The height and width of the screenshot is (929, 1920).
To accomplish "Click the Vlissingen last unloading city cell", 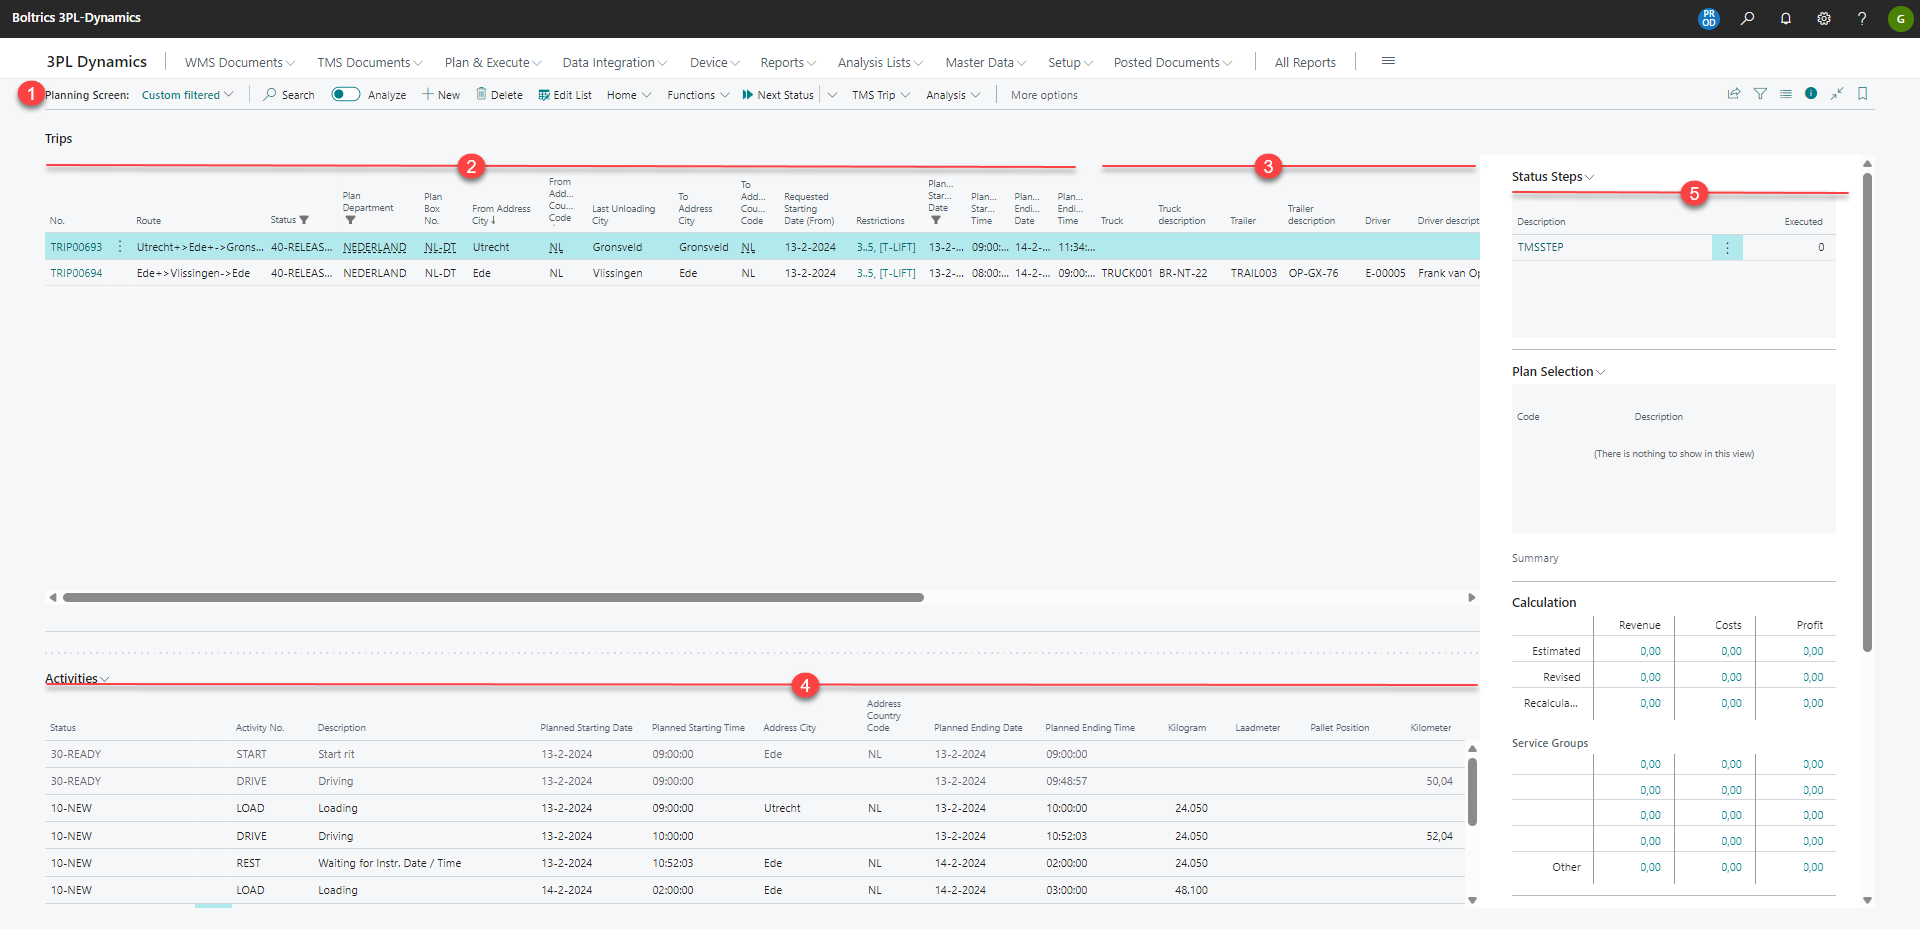I will coord(617,273).
